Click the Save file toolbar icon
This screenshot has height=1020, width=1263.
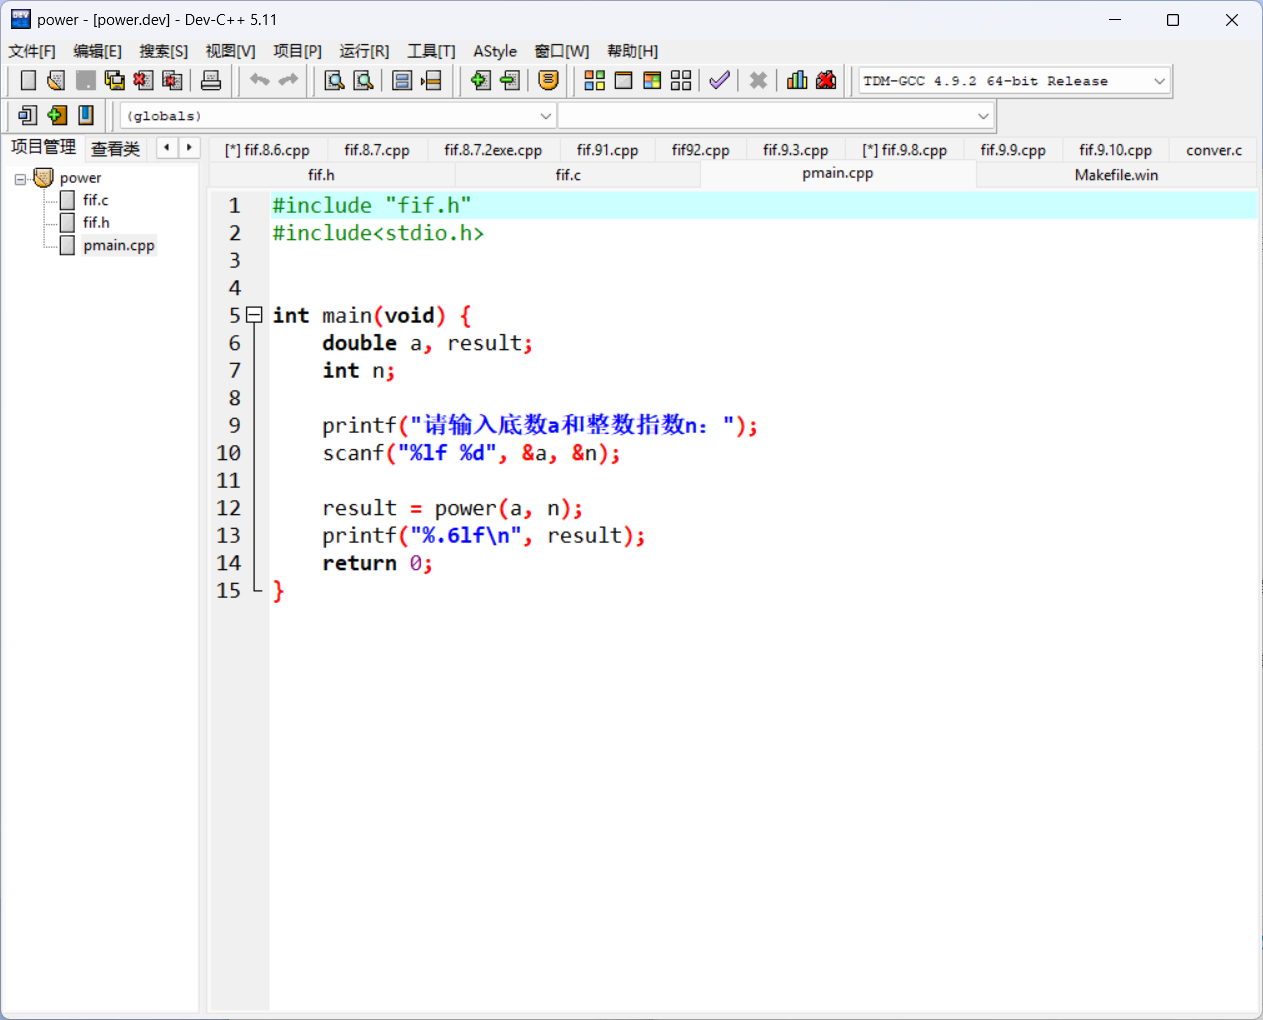(x=86, y=81)
